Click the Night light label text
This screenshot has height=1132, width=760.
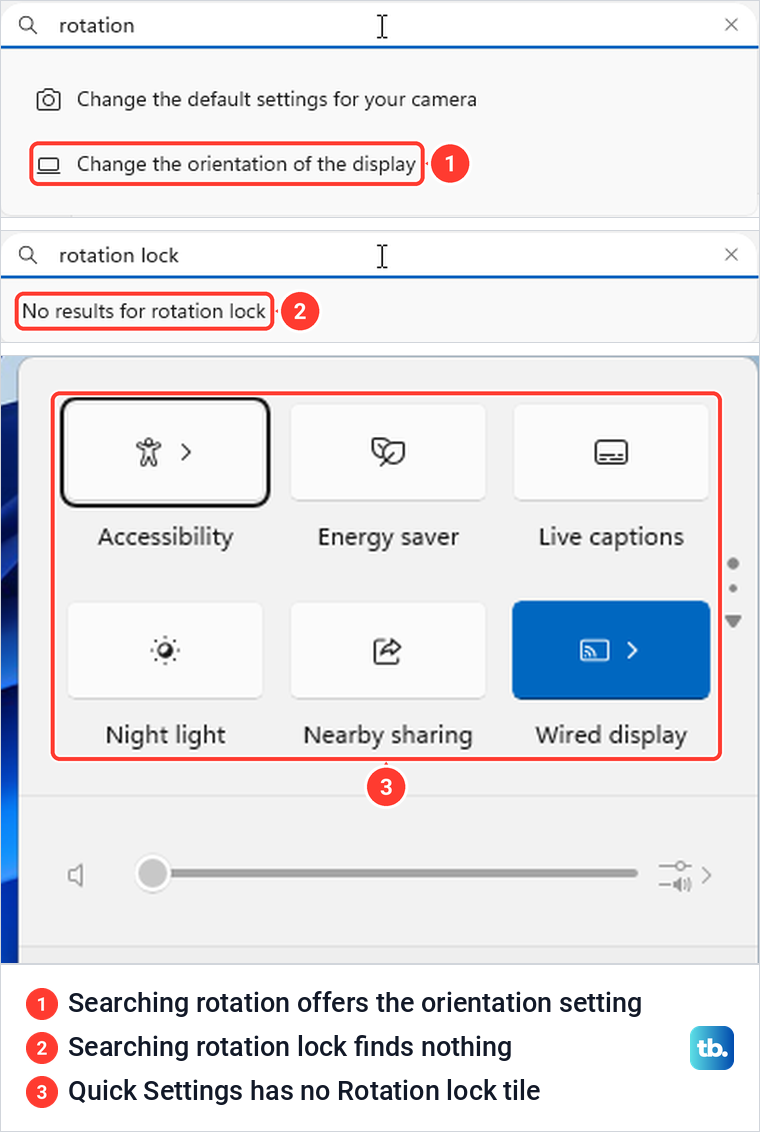(165, 735)
